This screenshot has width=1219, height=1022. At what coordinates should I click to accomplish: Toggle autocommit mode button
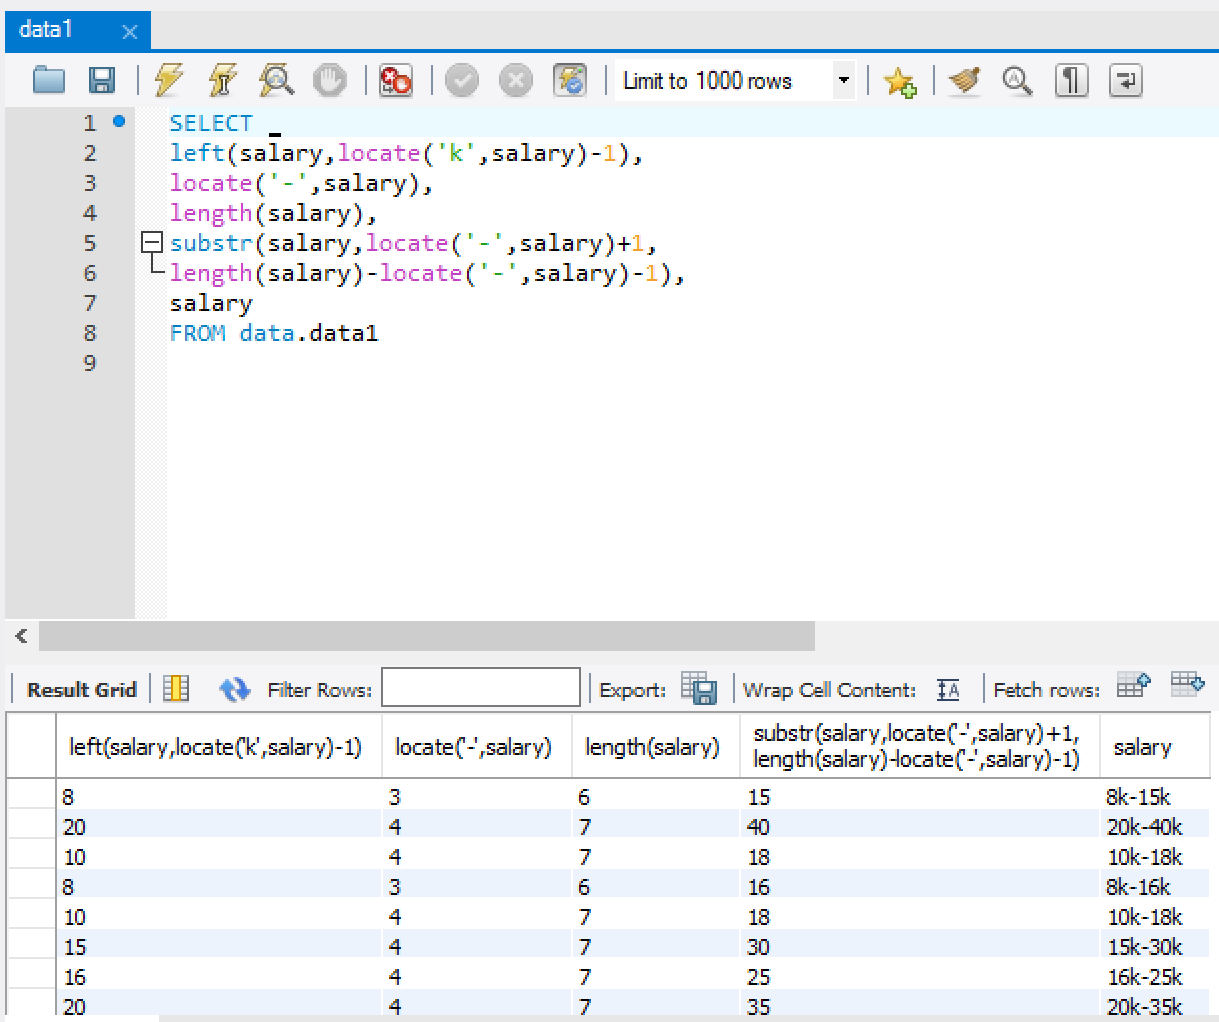point(569,80)
